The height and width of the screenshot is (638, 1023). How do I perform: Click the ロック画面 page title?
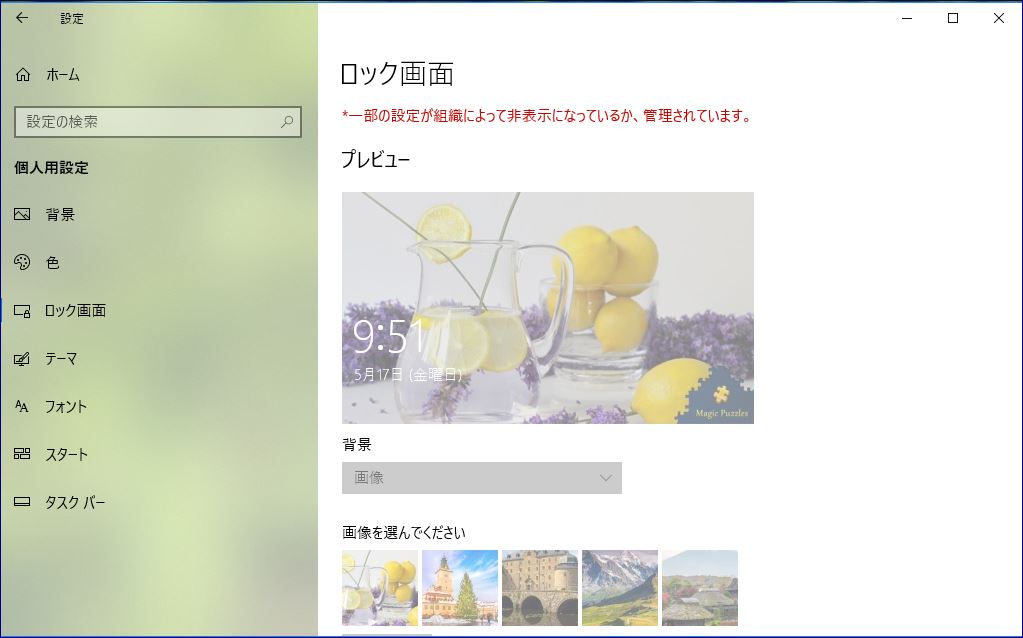397,74
